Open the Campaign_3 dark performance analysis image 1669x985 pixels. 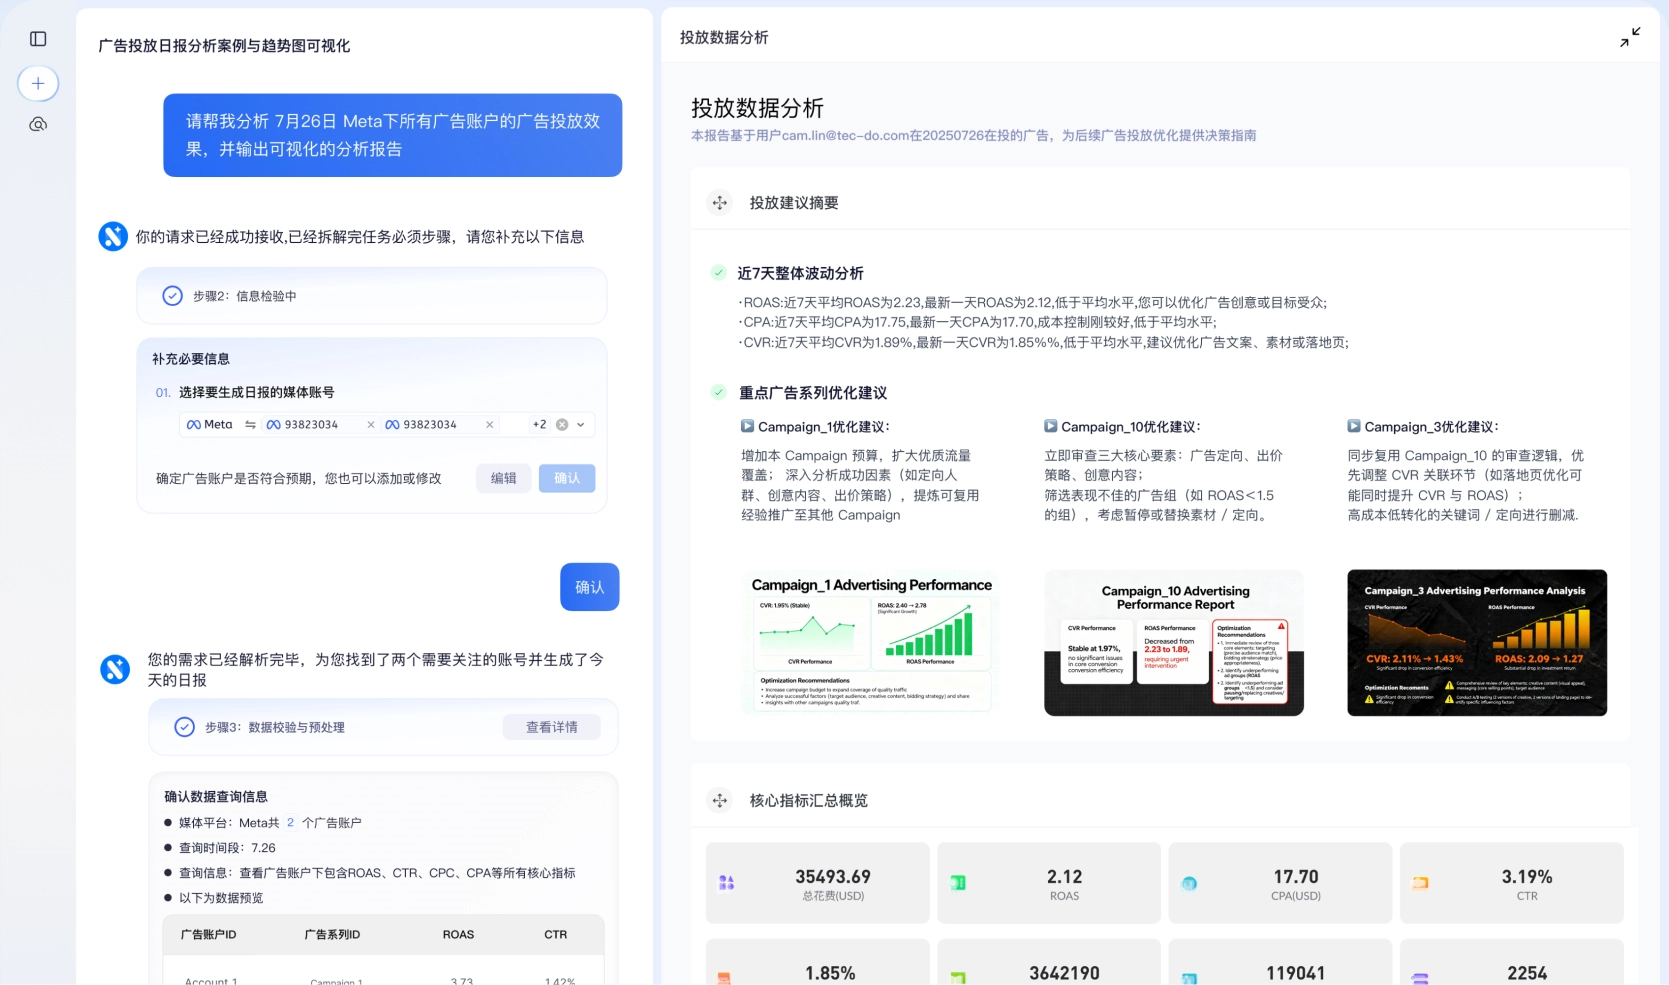click(x=1476, y=642)
